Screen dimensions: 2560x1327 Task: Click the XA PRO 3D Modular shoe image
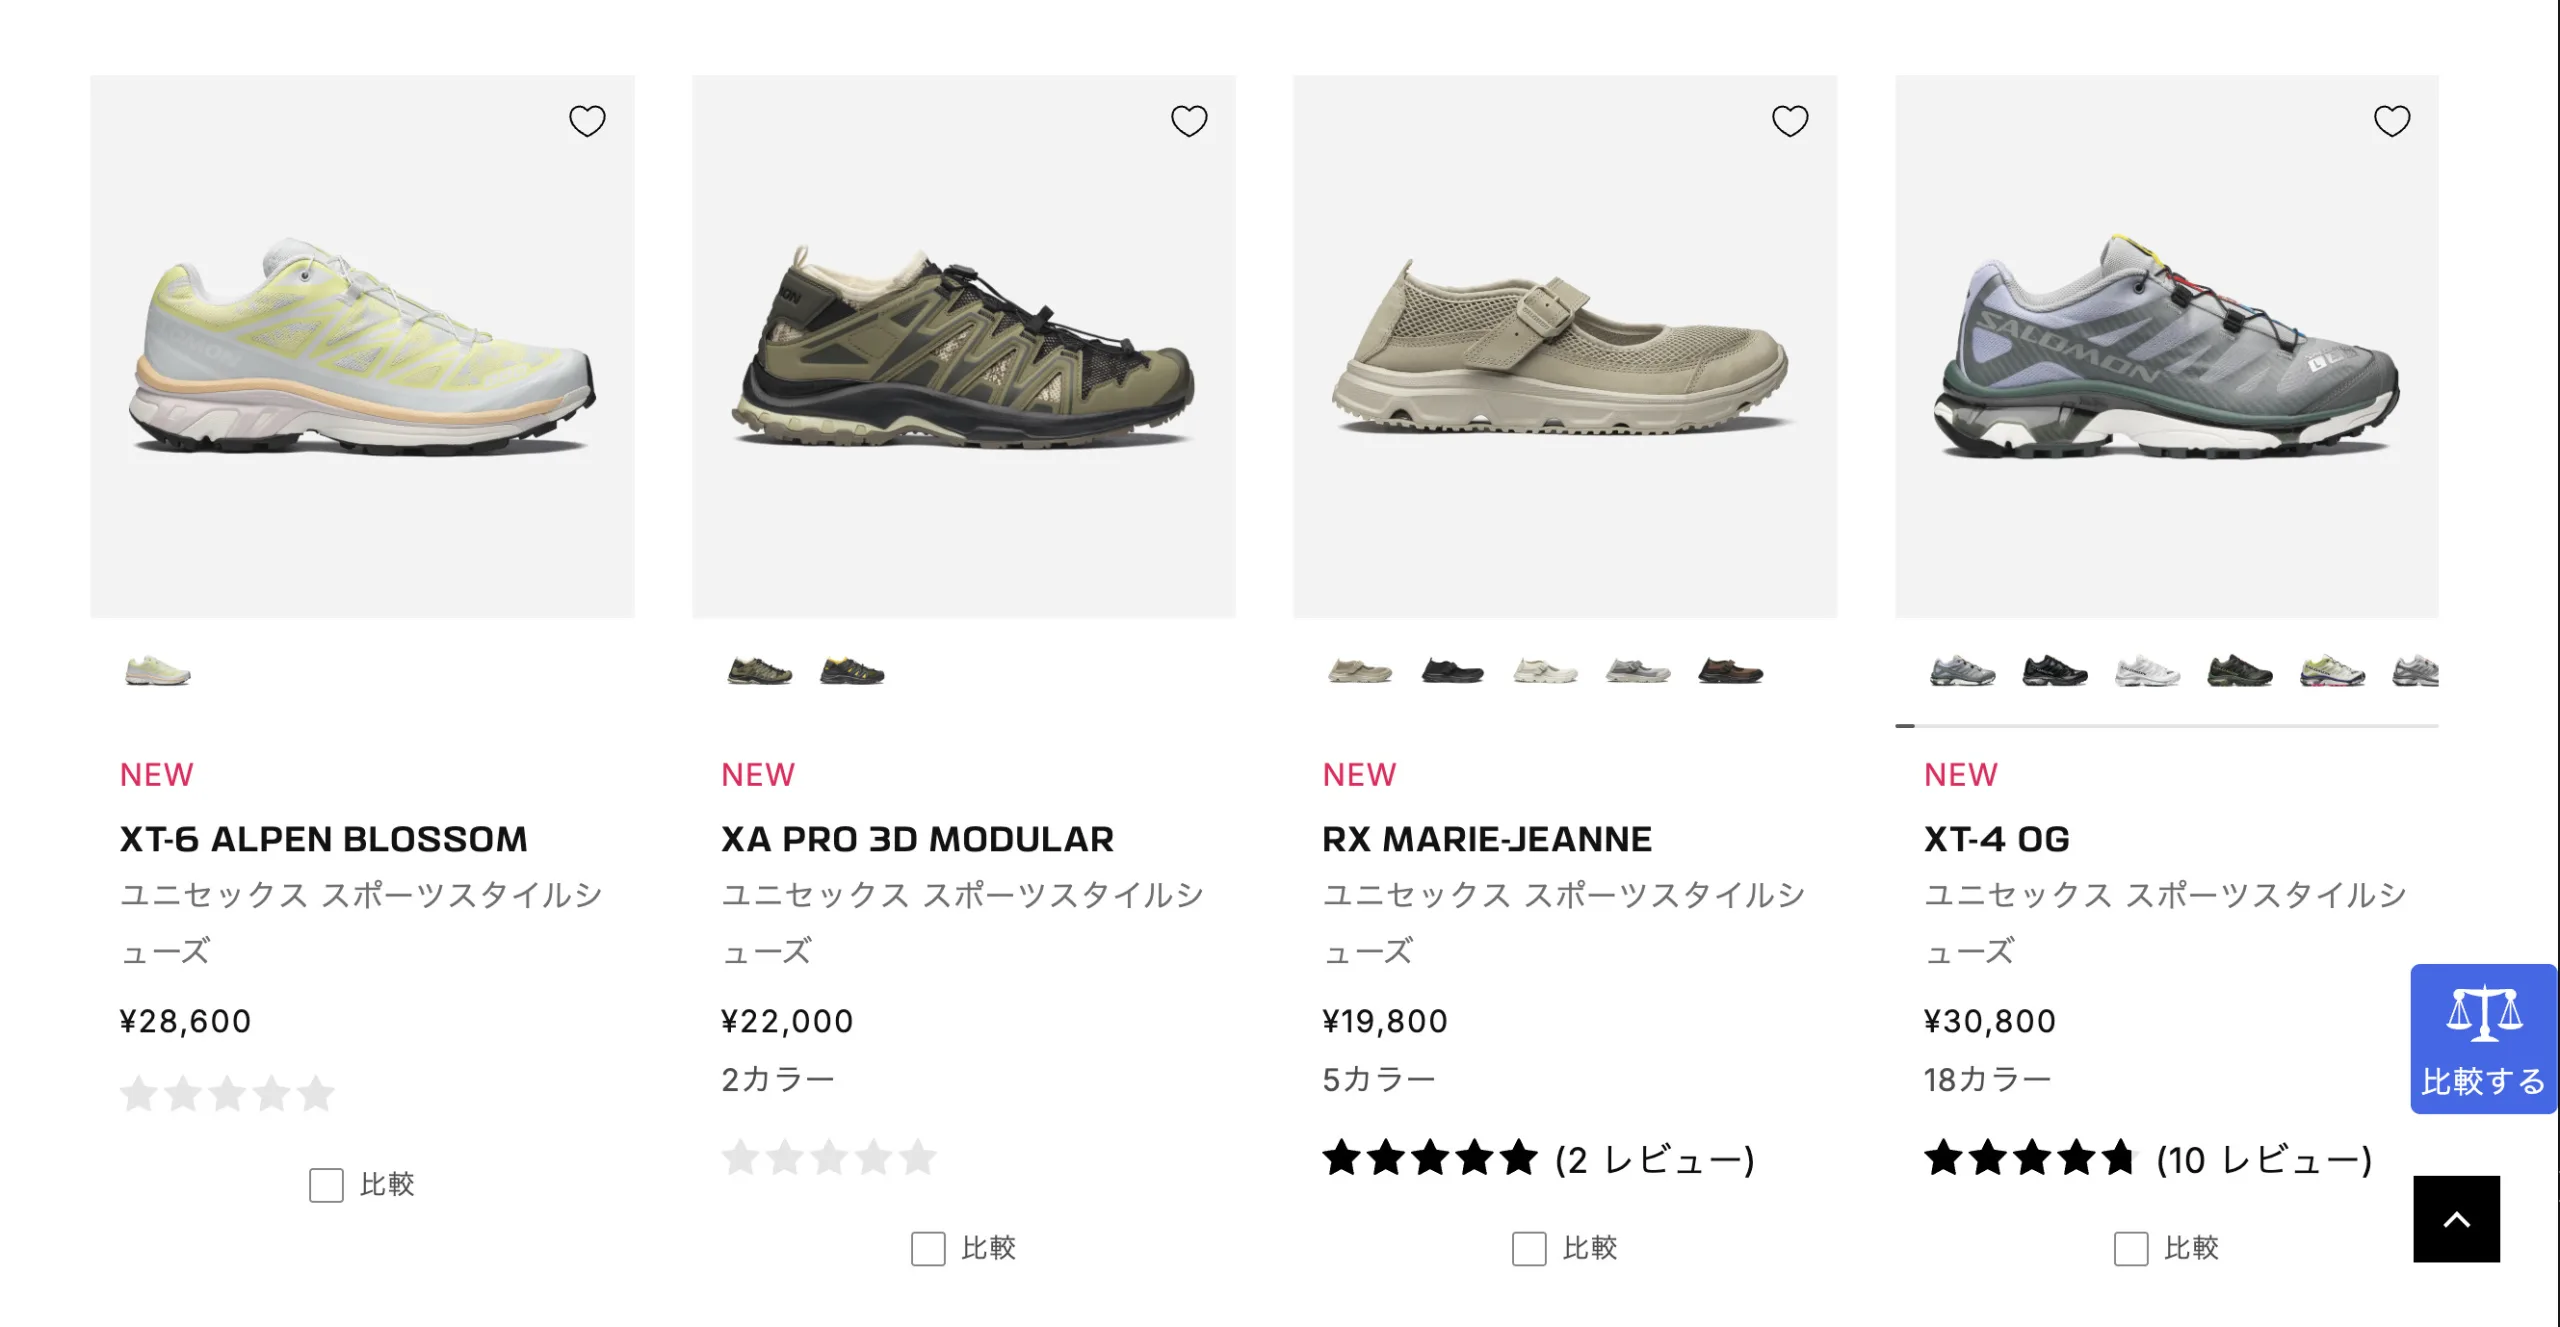(x=964, y=346)
